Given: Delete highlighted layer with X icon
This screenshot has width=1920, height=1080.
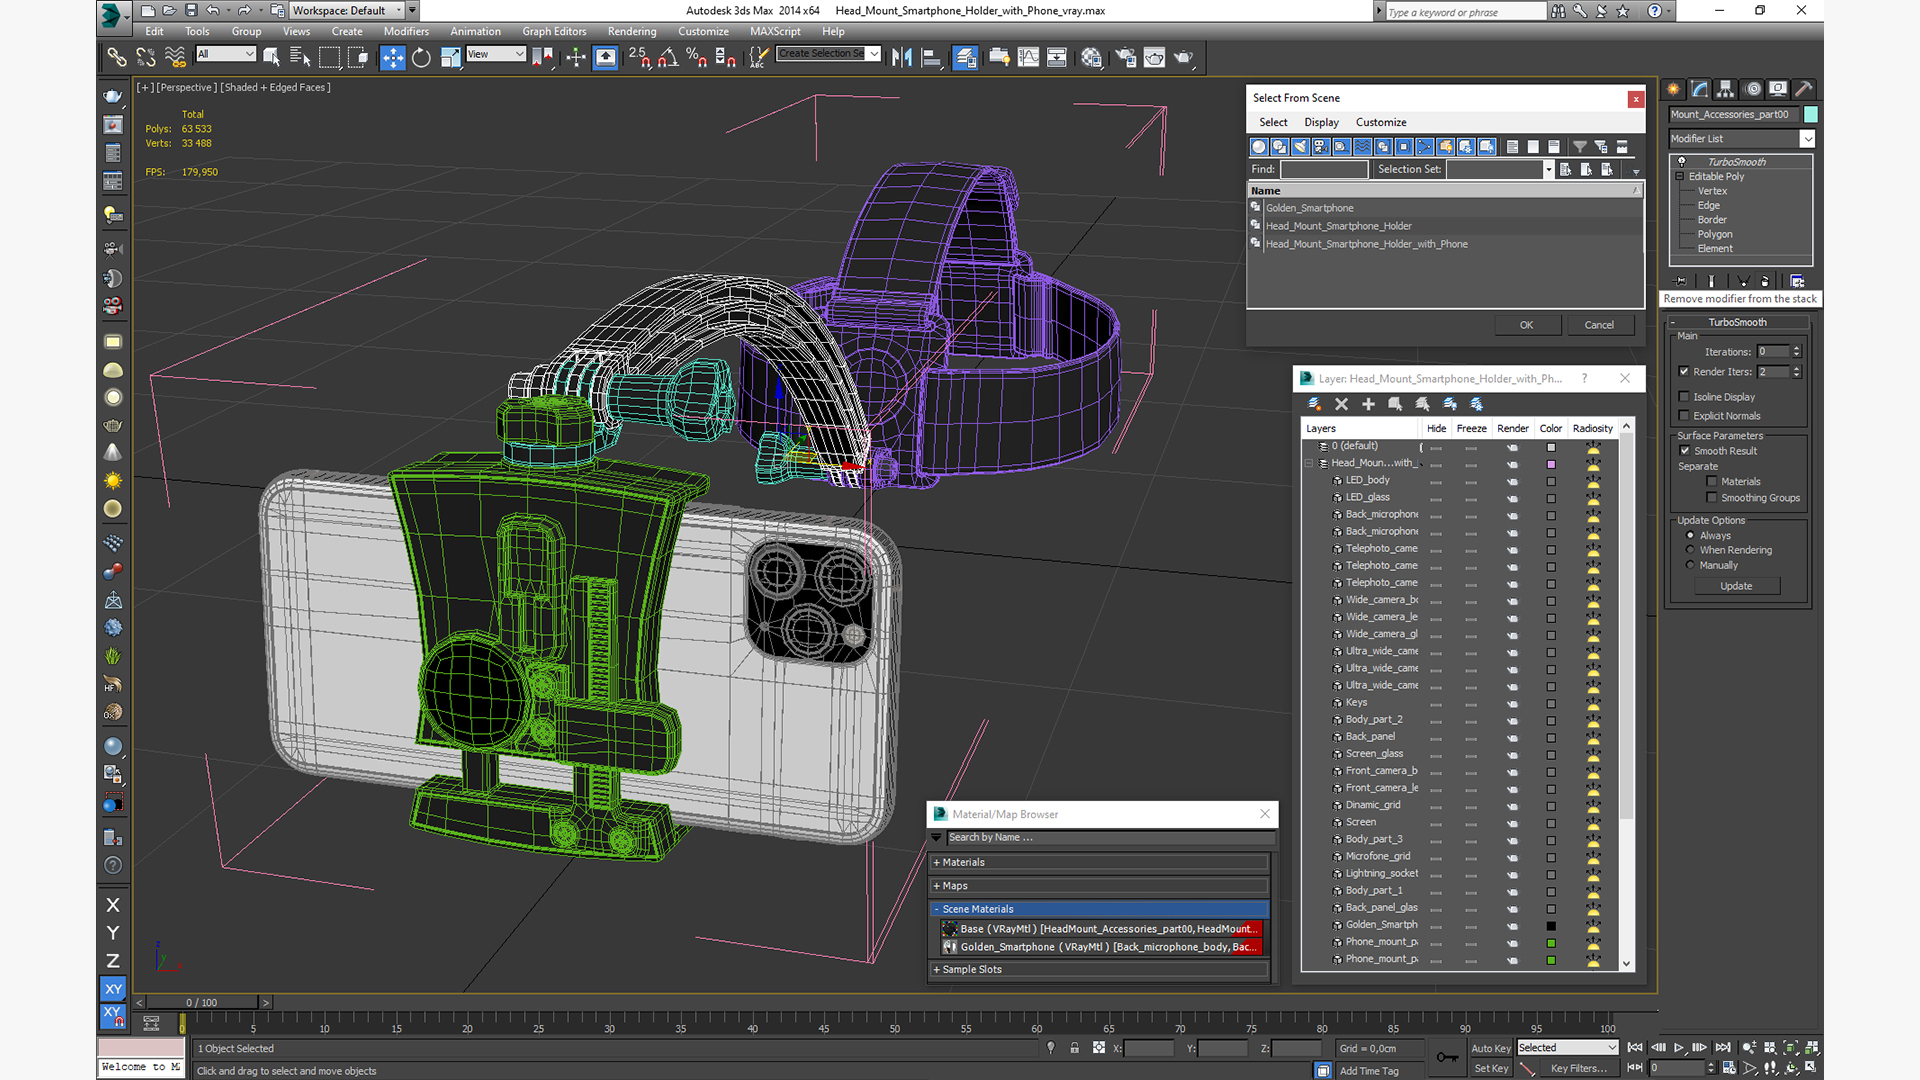Looking at the screenshot, I should (1341, 404).
